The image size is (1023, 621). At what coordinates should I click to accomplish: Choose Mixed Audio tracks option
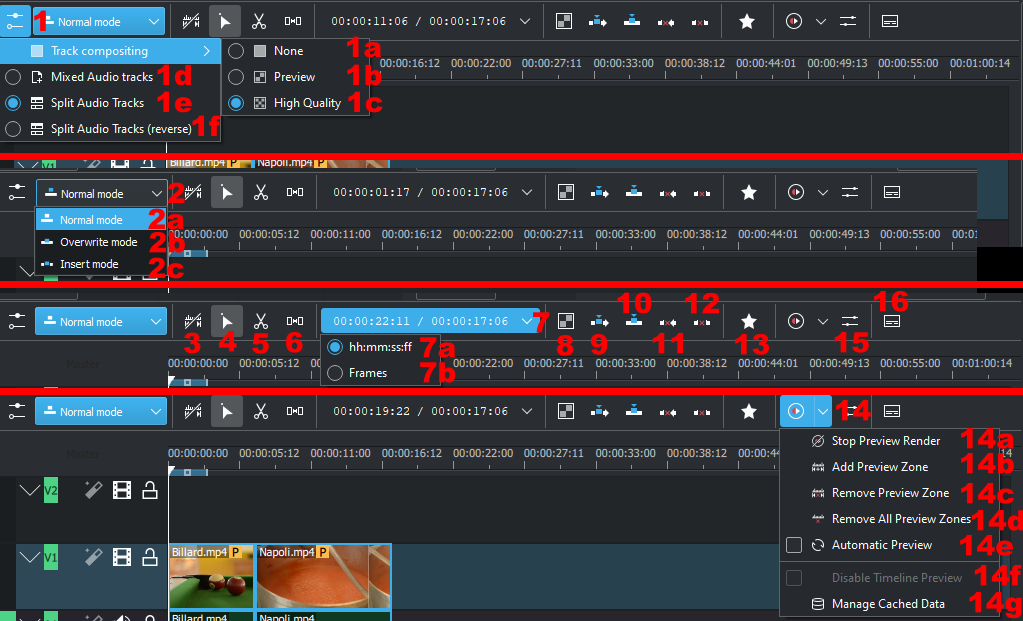(110, 77)
